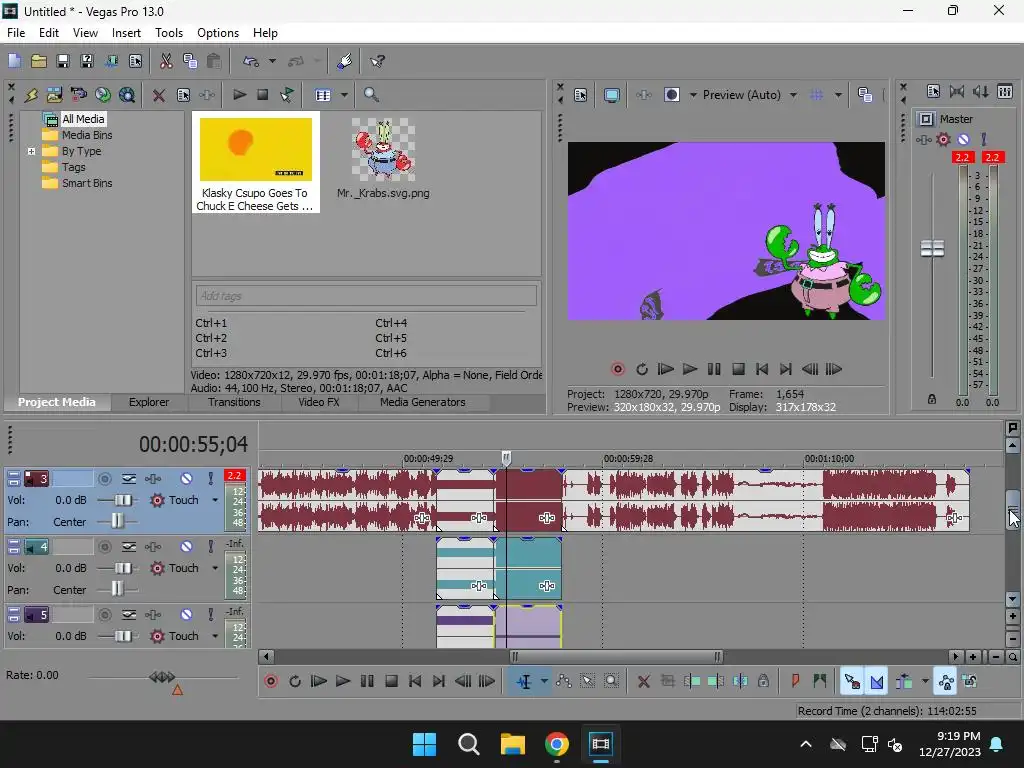Open the File menu

point(16,33)
